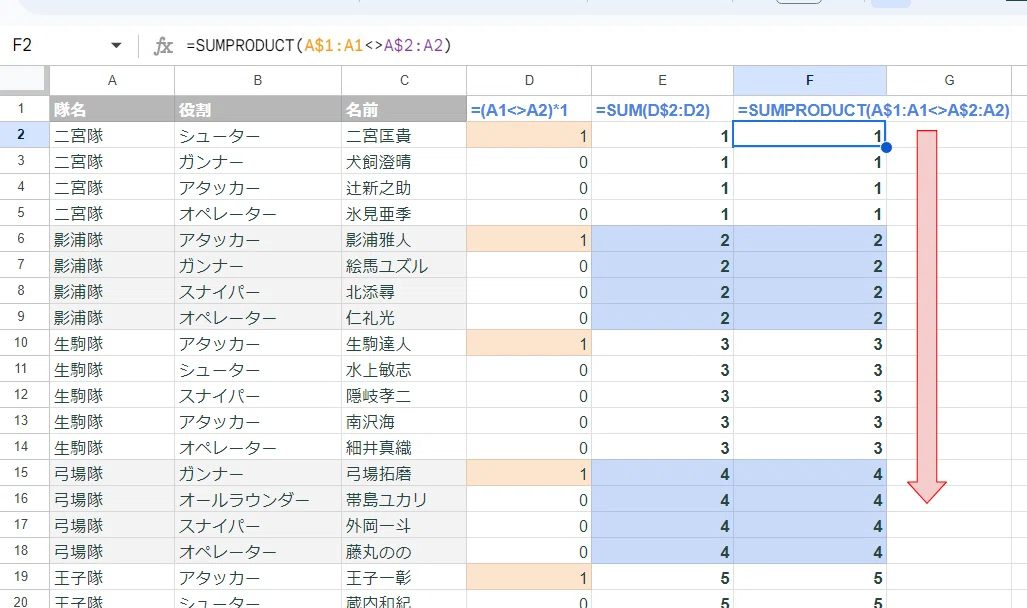Click 二宮隊 in row 2
1027x608 pixels.
[112, 136]
